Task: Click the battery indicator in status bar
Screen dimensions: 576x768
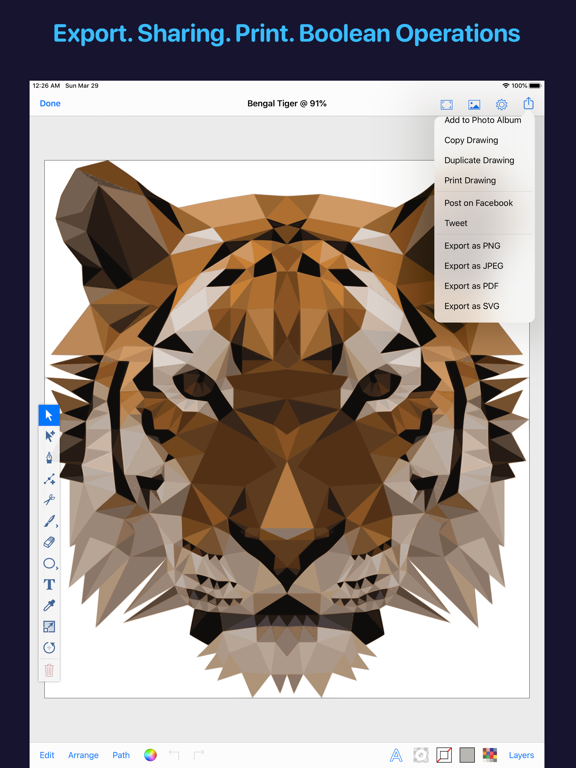Action: (534, 86)
